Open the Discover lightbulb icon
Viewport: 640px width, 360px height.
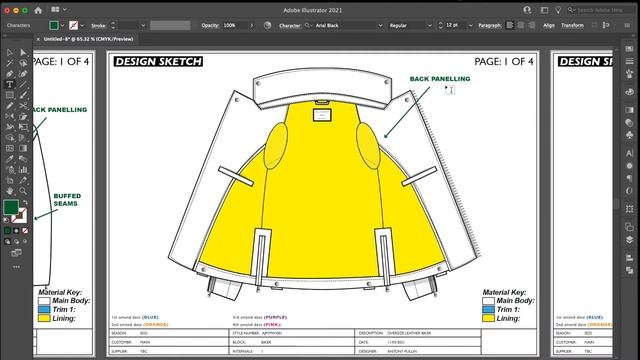(558, 10)
